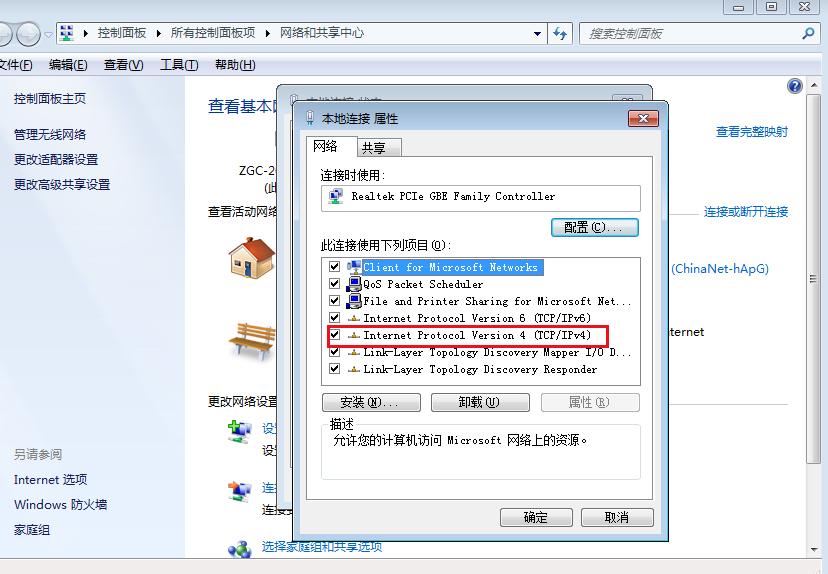Click the Control Panel icon in address bar
828x574 pixels.
67,33
